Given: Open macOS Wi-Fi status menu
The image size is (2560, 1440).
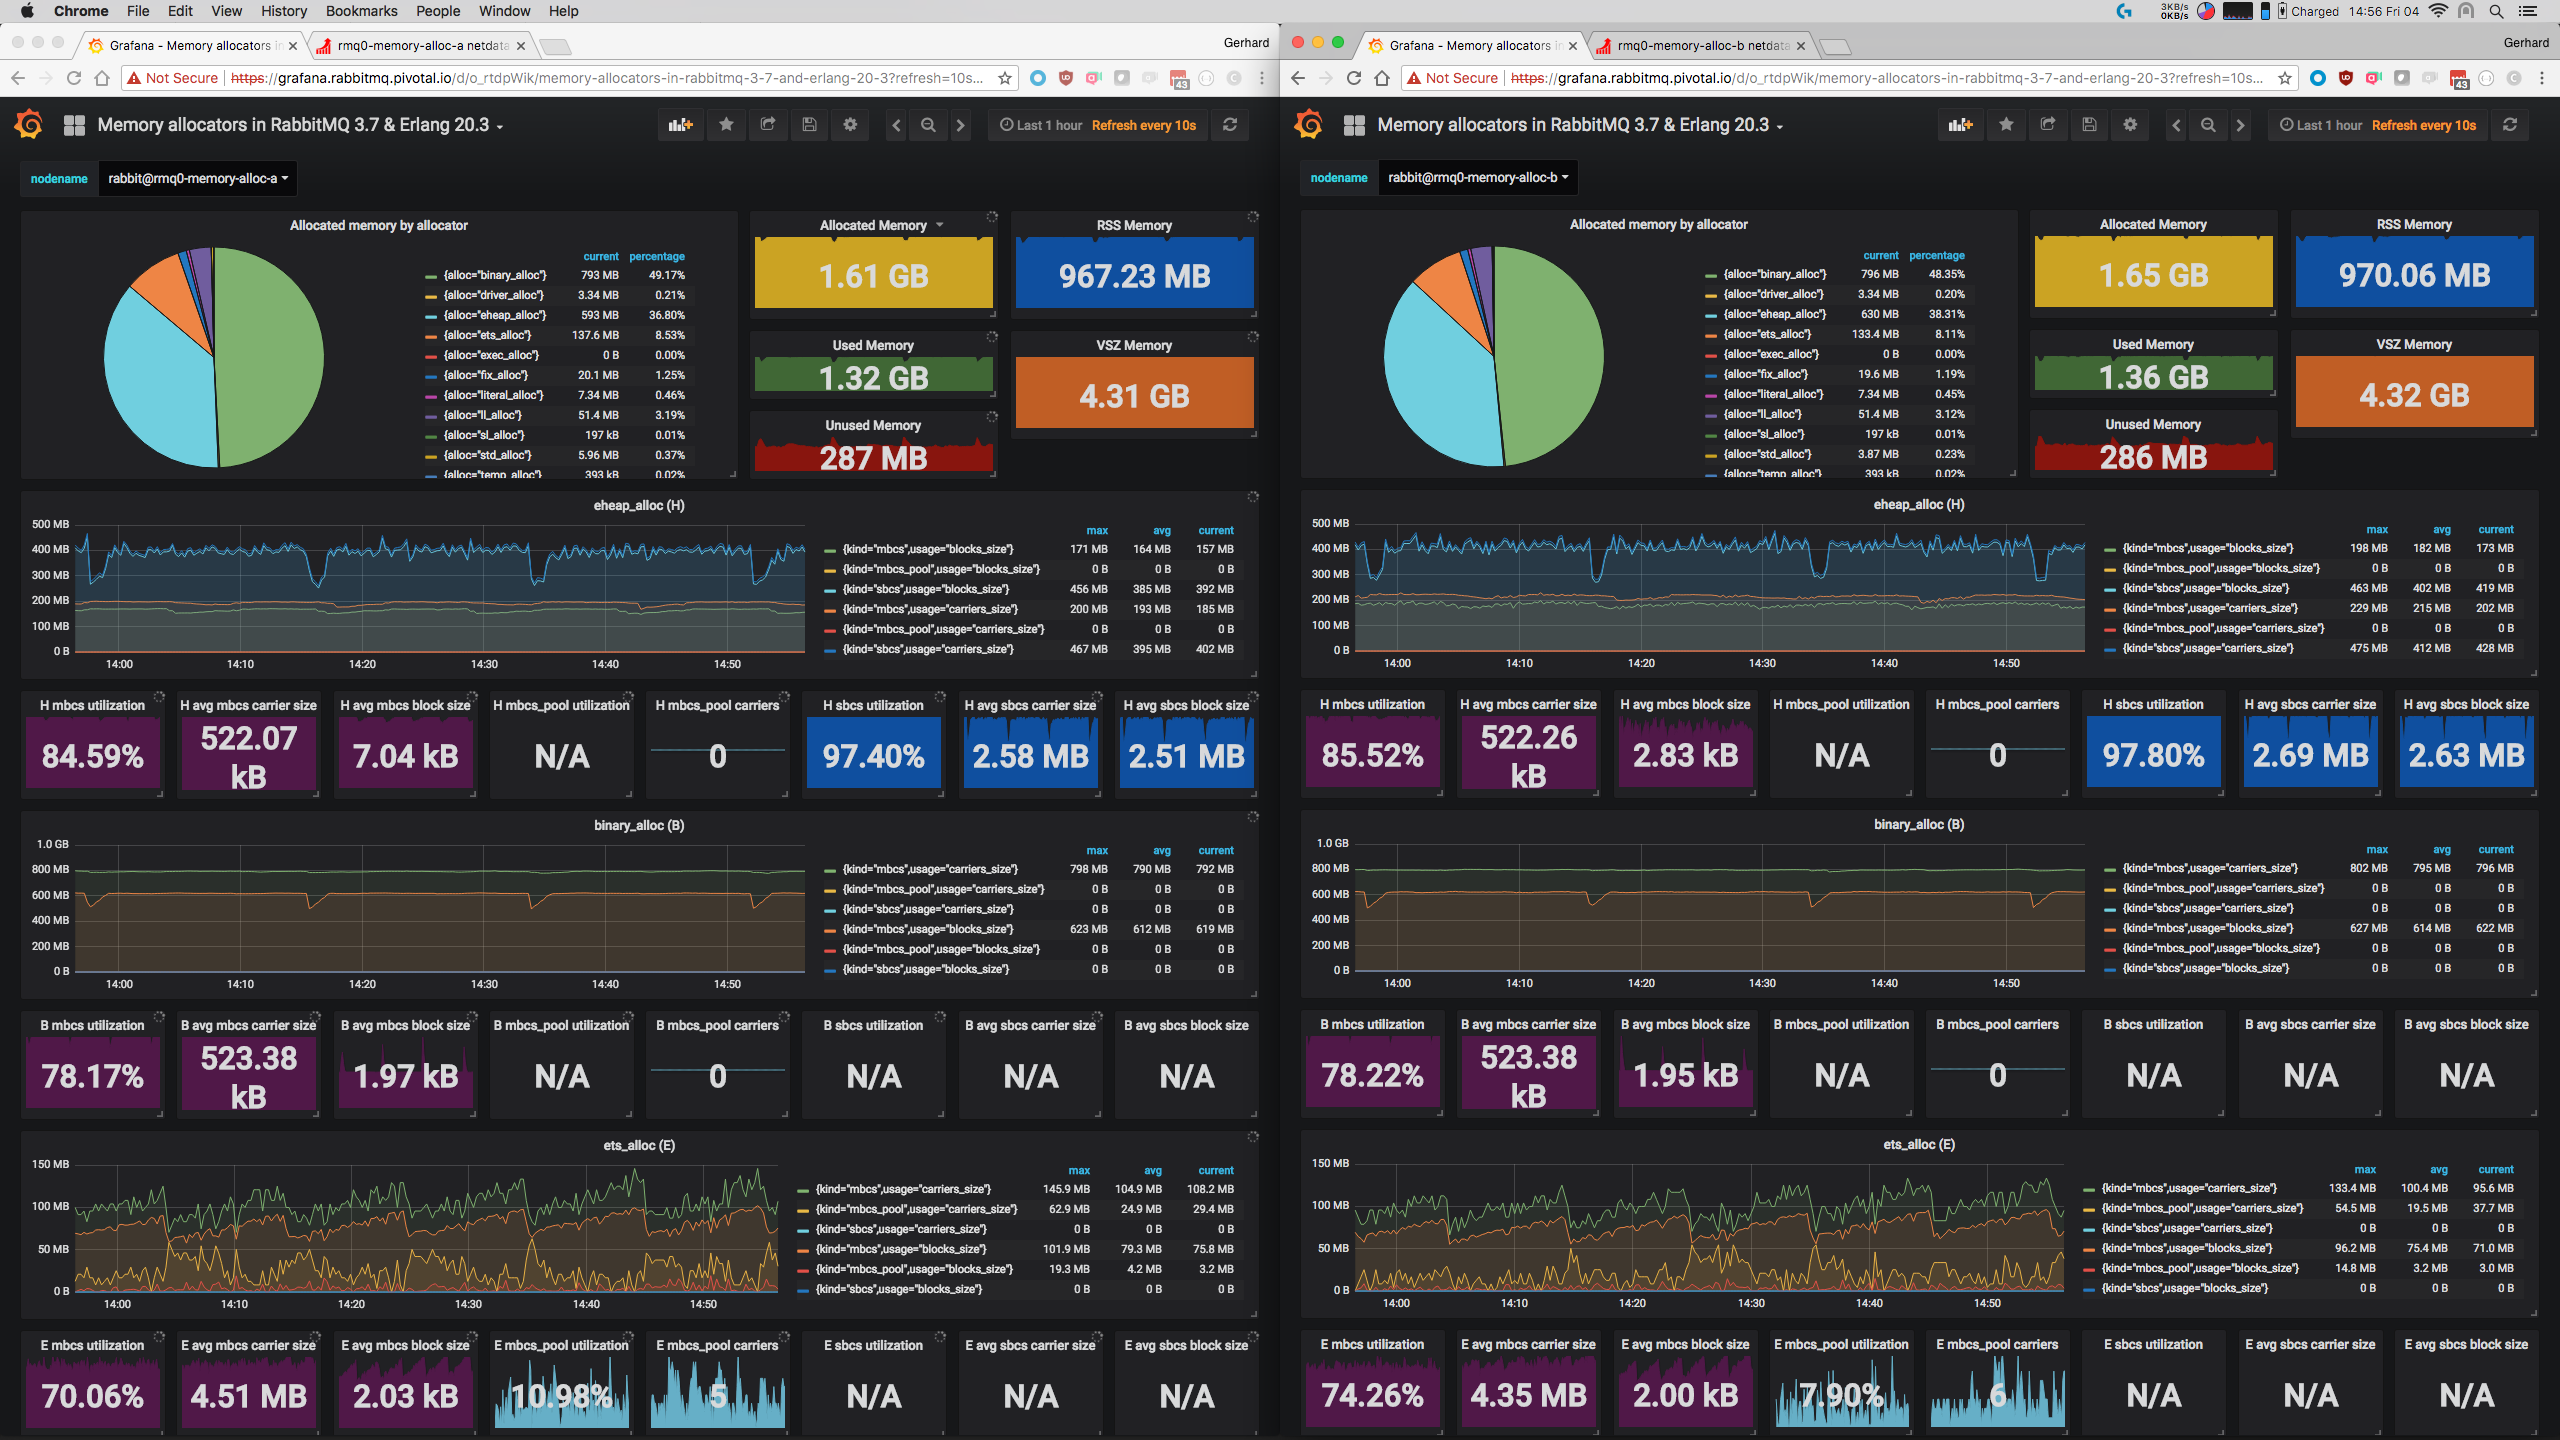Looking at the screenshot, I should 2438,11.
